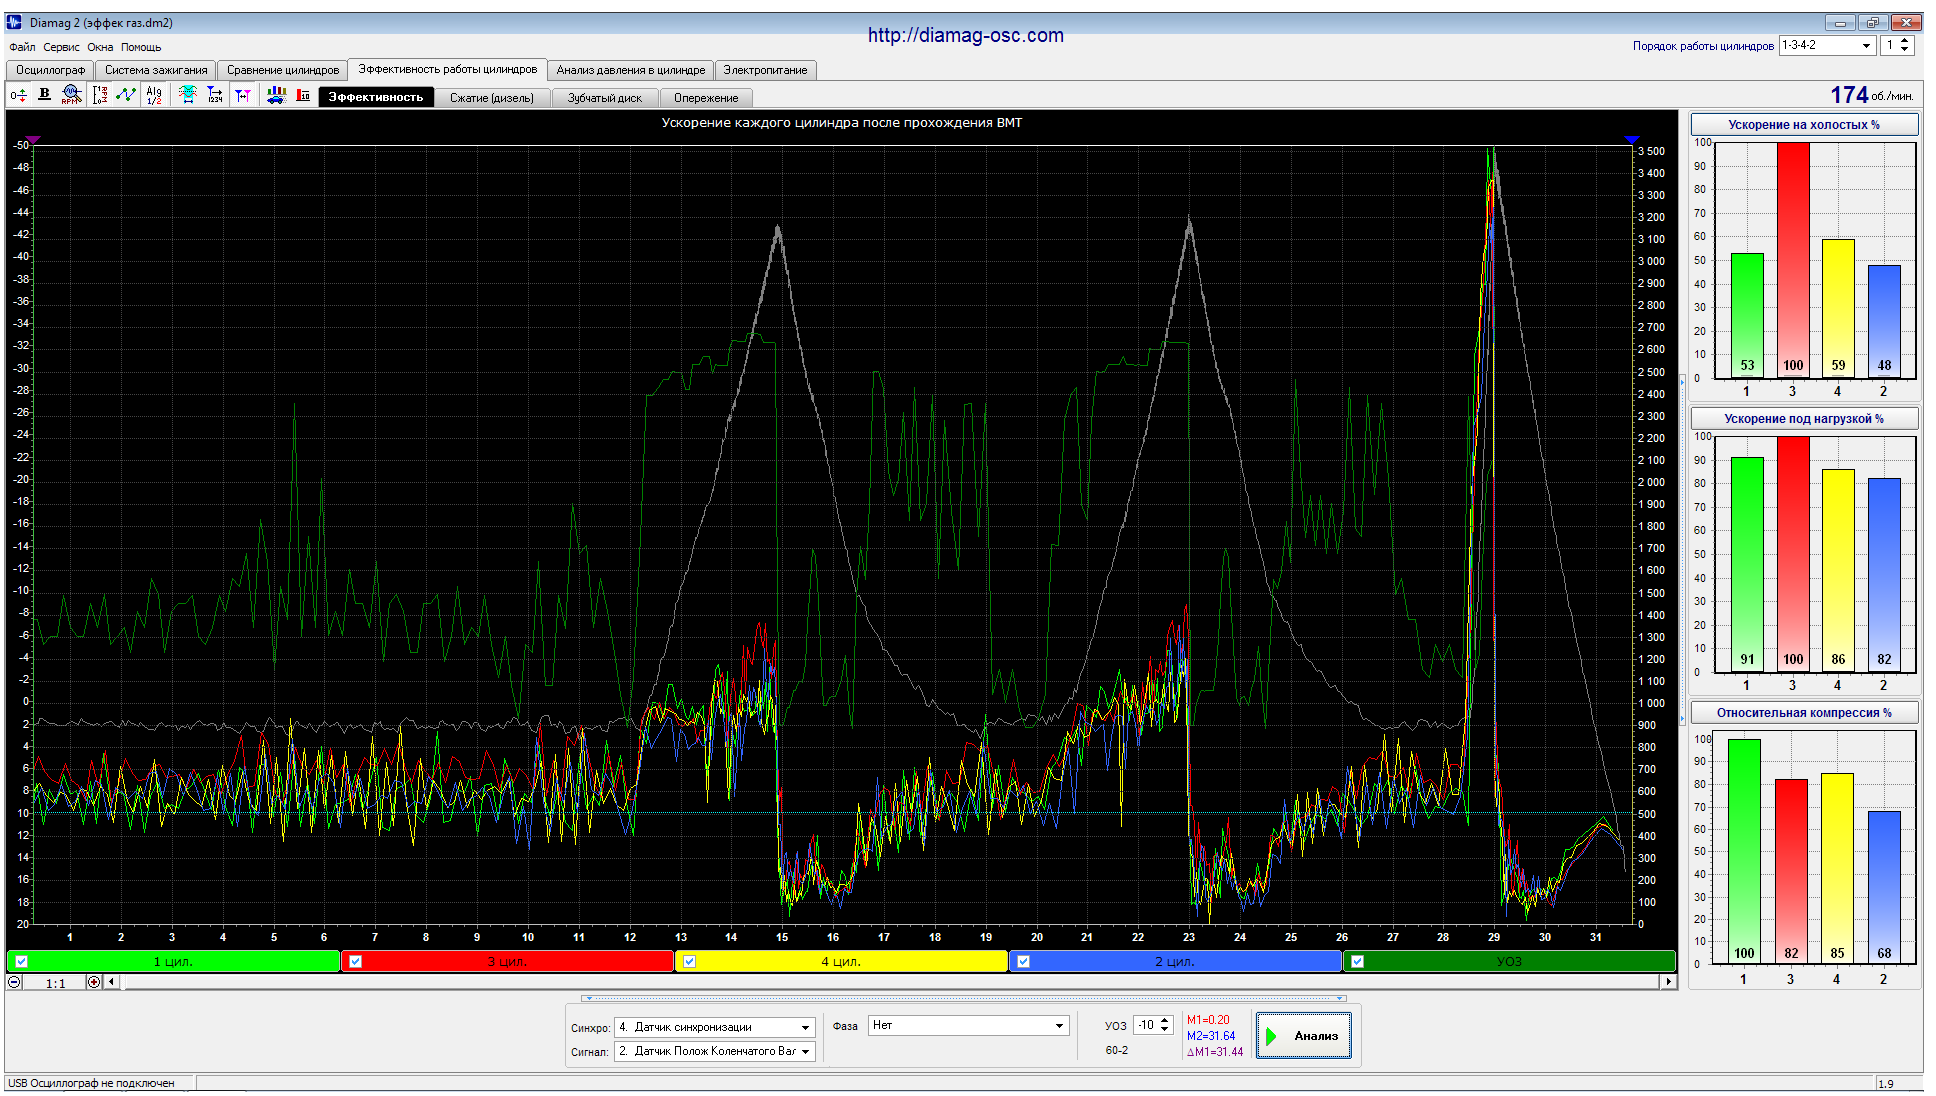The image size is (1936, 1096).
Task: Click the RPM scale bracket icon
Action: [x=100, y=95]
